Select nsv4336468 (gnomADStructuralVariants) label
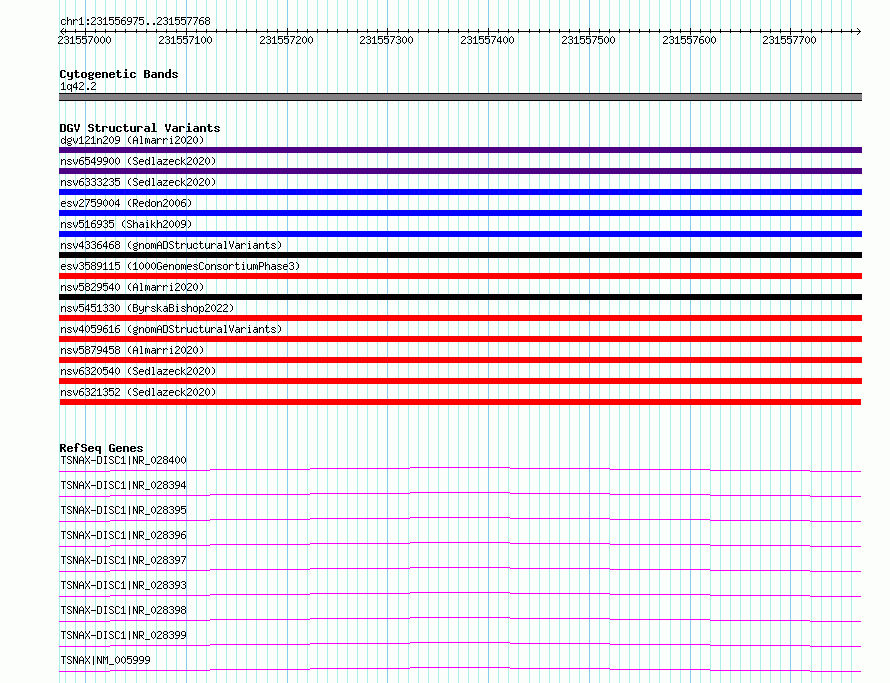 (171, 245)
